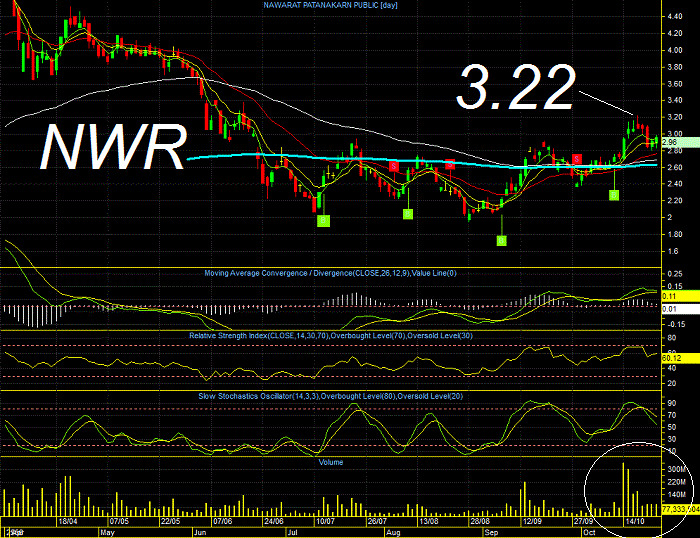Click the 12/09 date label
The height and width of the screenshot is (538, 700).
tap(533, 521)
